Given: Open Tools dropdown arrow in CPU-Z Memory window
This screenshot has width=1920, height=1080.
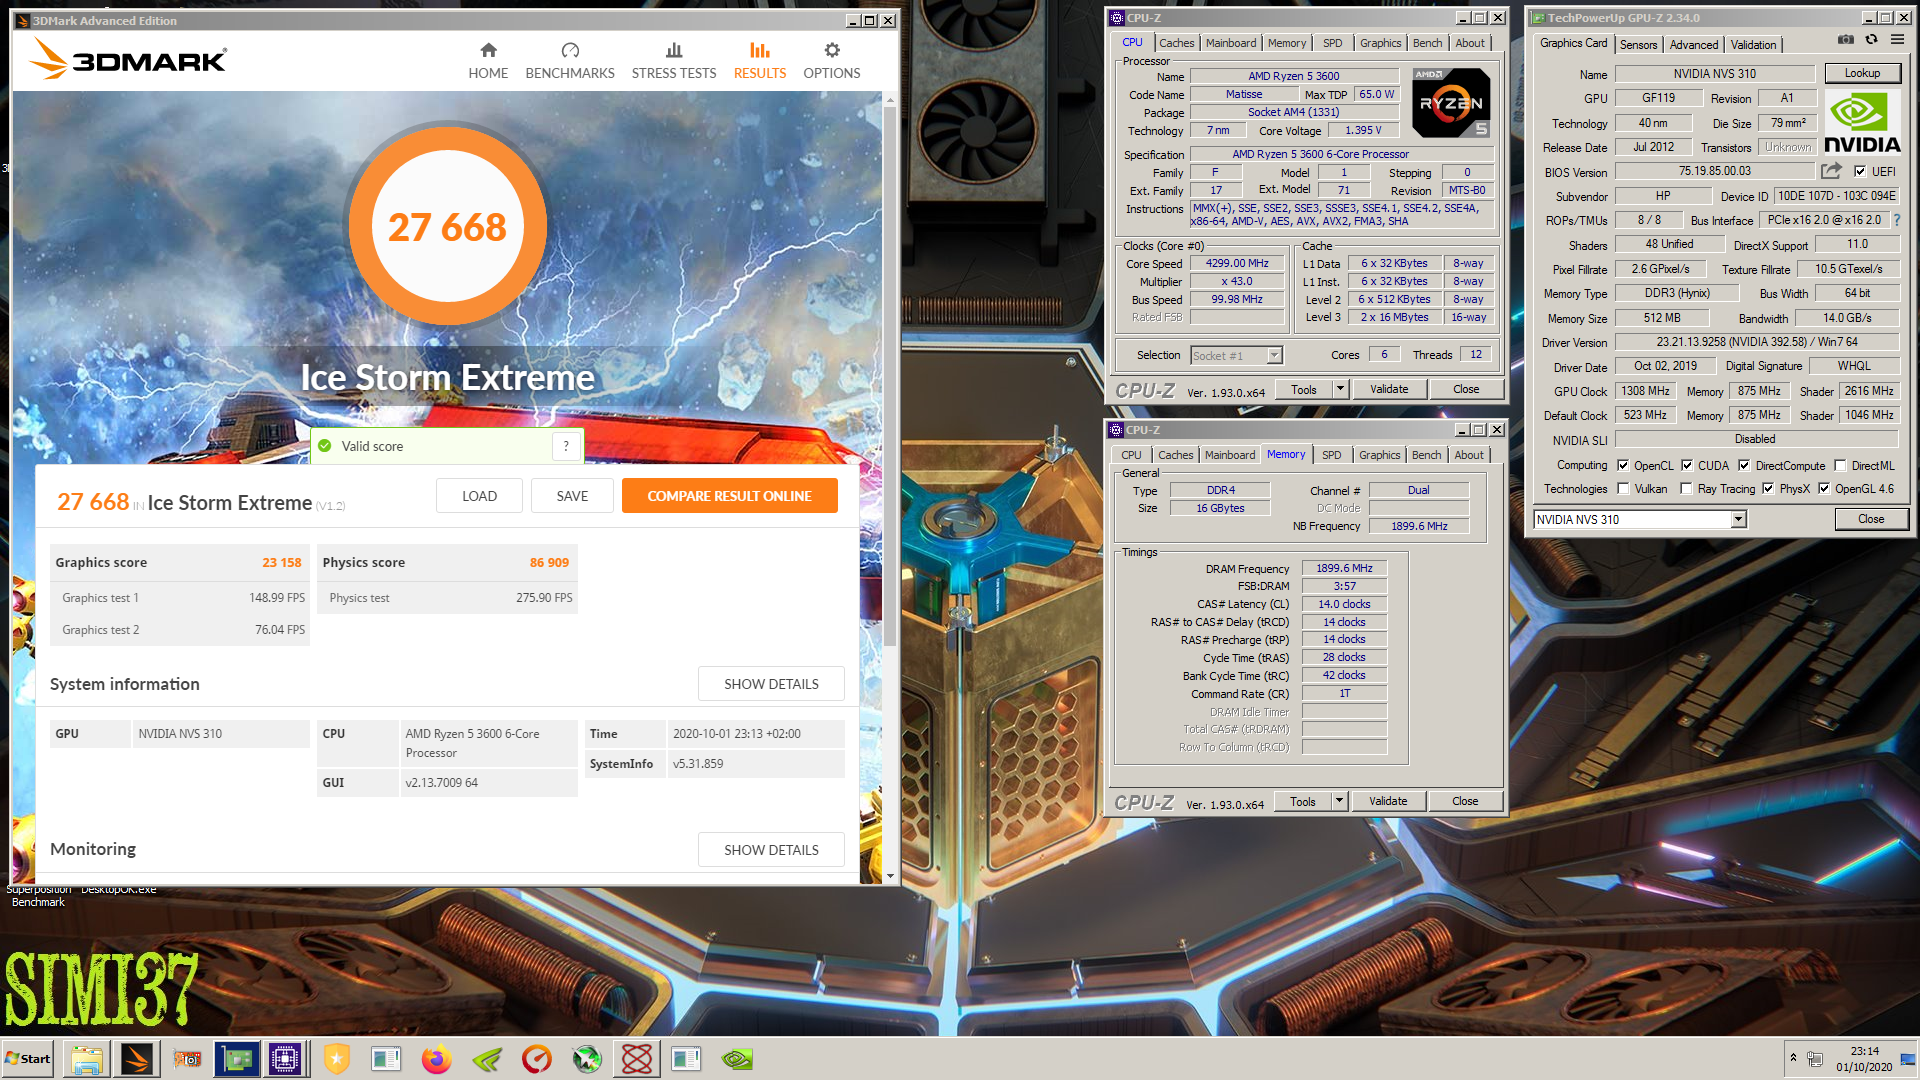Looking at the screenshot, I should tap(1340, 801).
